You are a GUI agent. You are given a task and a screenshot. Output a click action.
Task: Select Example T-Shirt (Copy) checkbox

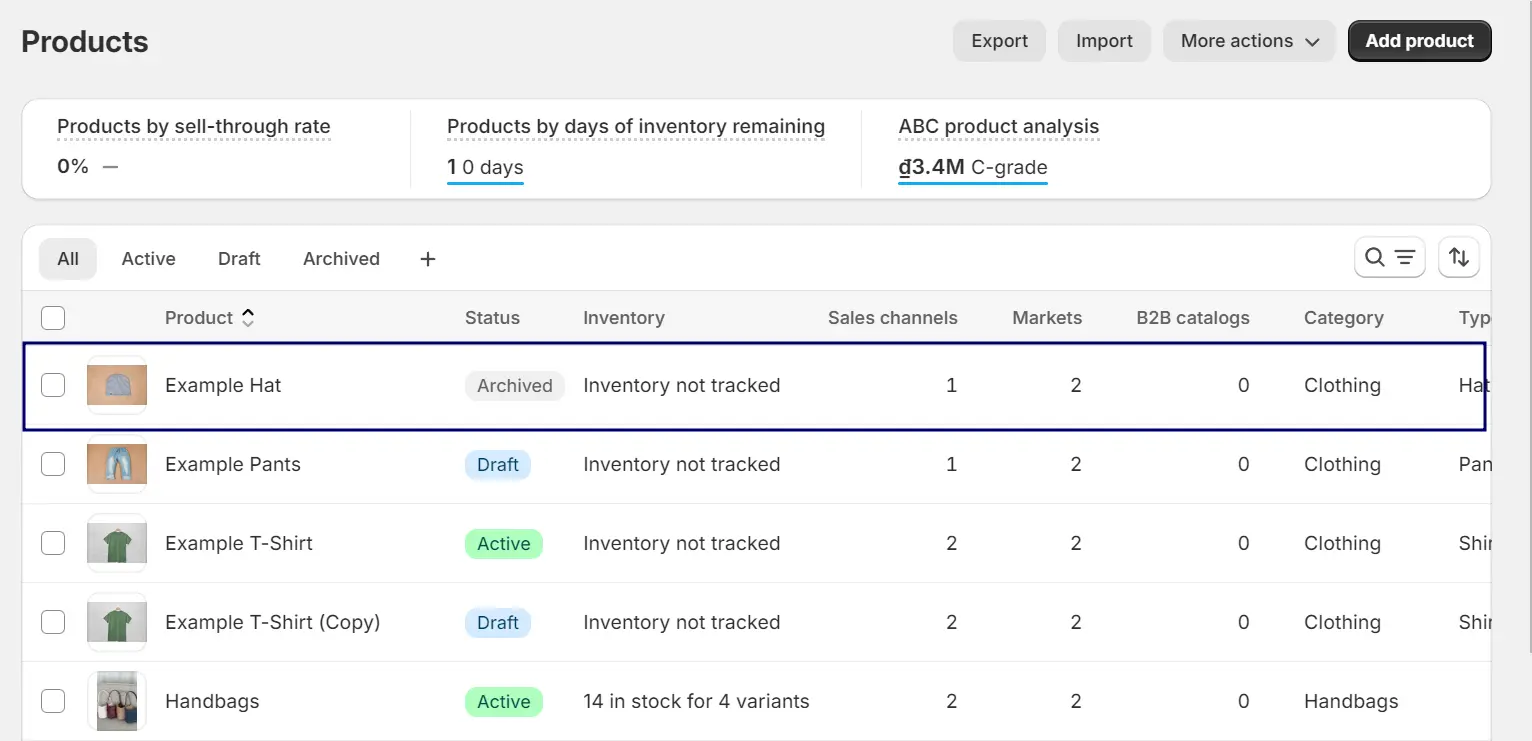pos(53,622)
